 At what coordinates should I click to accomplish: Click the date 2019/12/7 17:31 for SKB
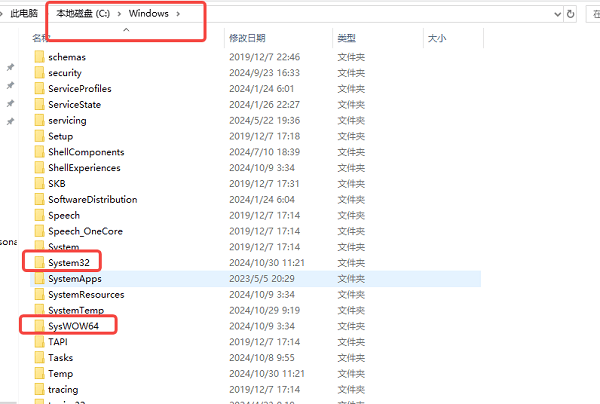tap(264, 184)
